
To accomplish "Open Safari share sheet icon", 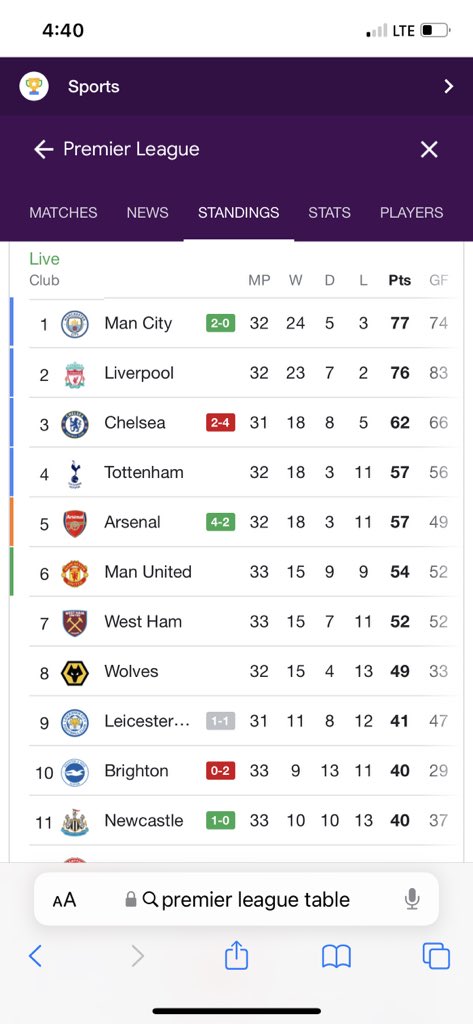I will (x=236, y=956).
